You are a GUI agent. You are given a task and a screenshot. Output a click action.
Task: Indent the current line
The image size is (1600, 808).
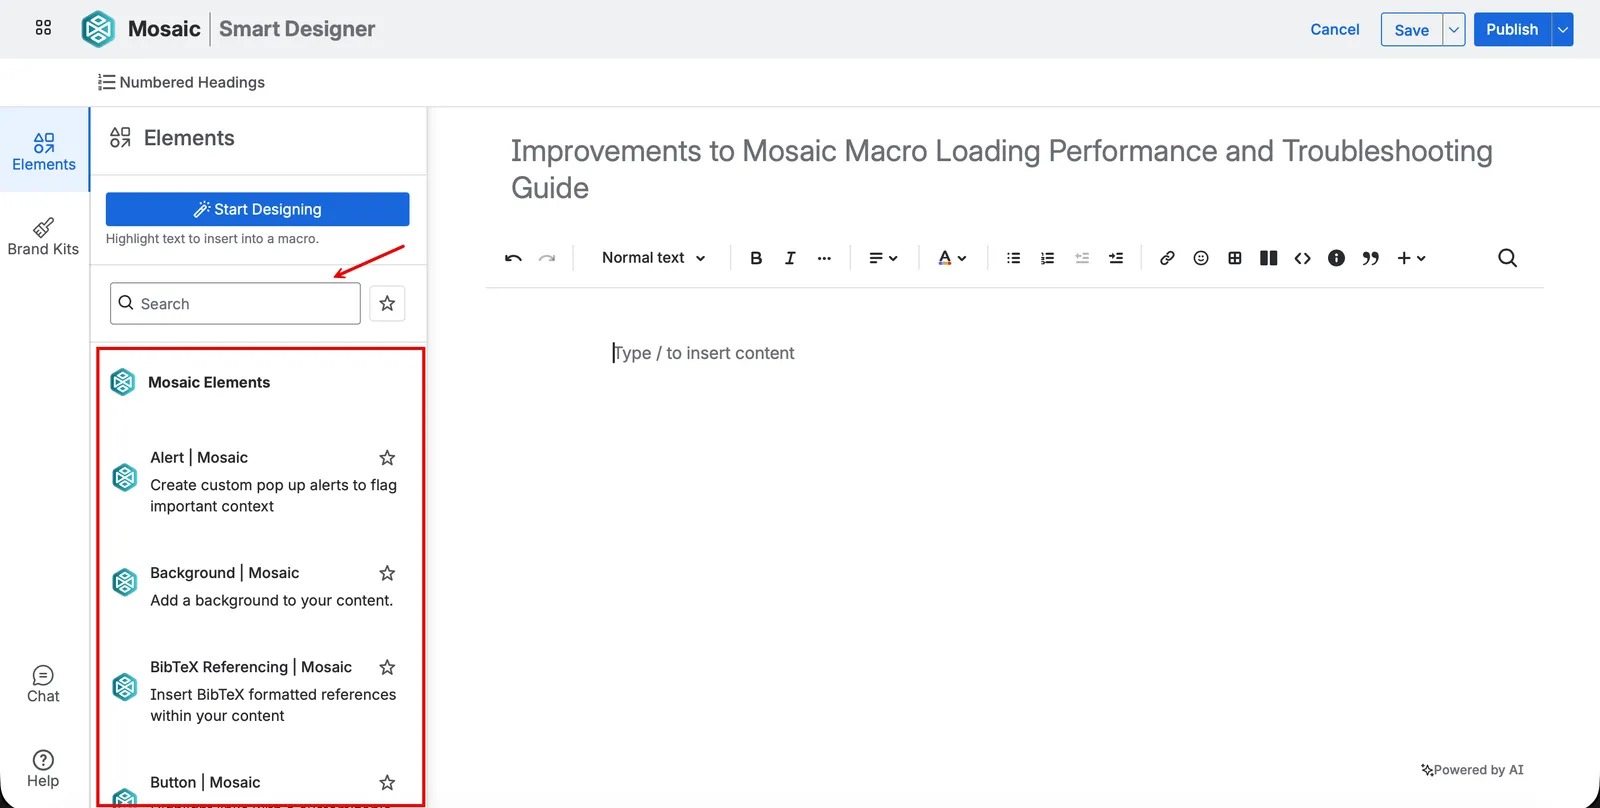[x=1116, y=258]
